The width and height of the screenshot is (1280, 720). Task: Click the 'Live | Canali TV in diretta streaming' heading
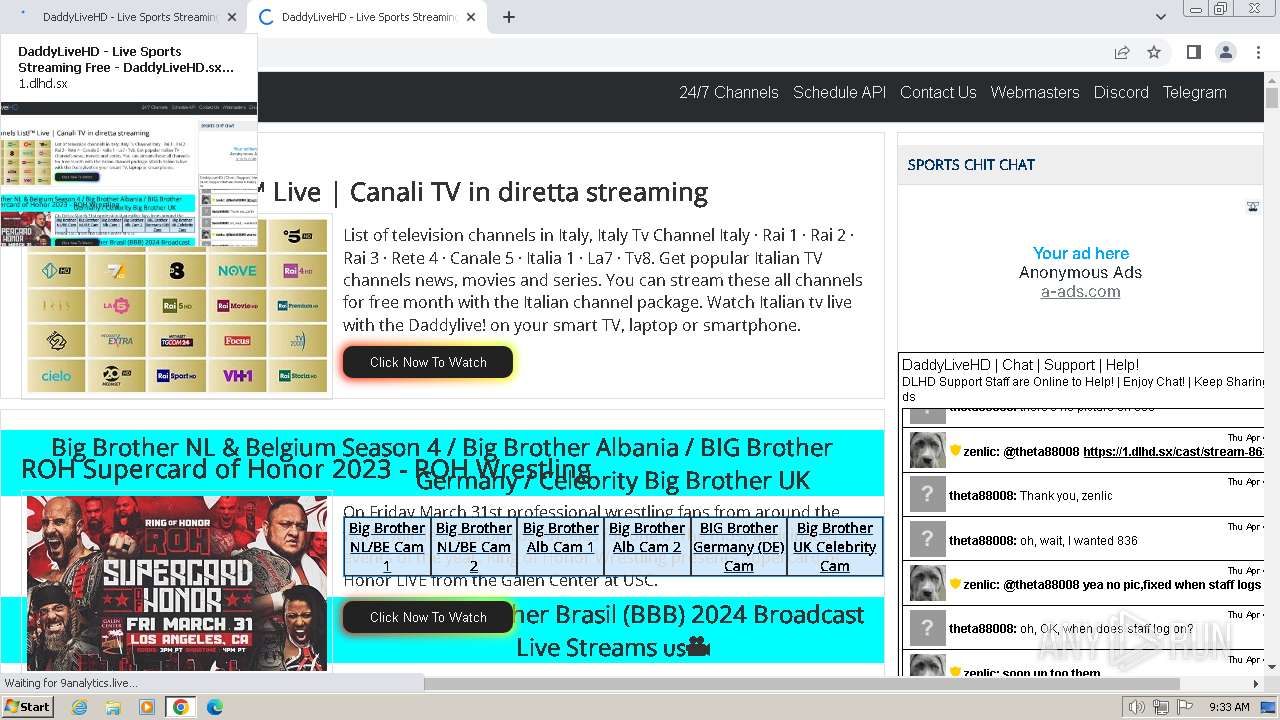tap(490, 192)
